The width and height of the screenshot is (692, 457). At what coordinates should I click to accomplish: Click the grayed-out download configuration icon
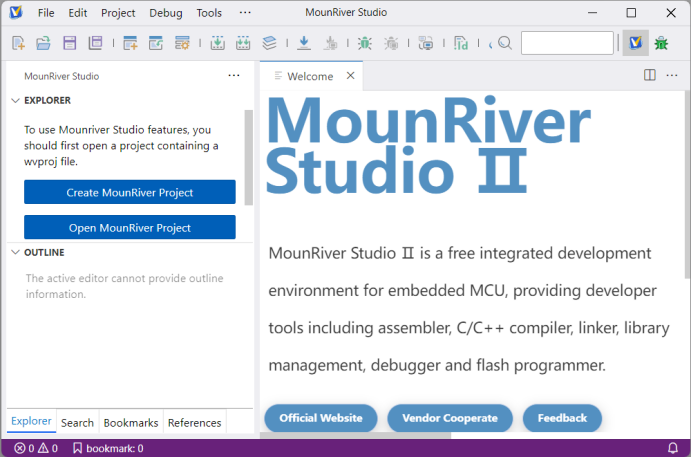click(330, 43)
